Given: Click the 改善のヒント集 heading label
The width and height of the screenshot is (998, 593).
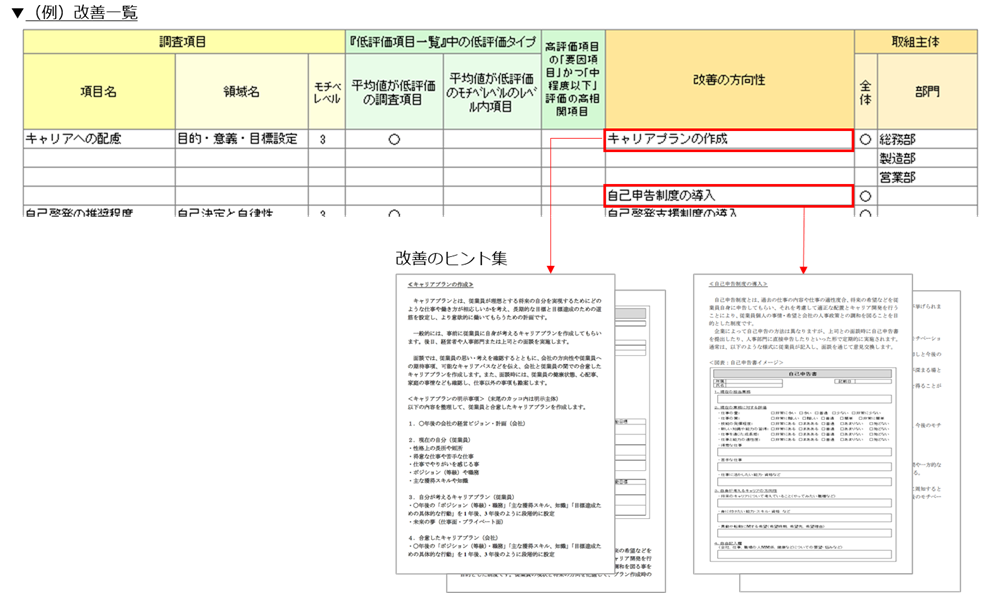Looking at the screenshot, I should (450, 258).
